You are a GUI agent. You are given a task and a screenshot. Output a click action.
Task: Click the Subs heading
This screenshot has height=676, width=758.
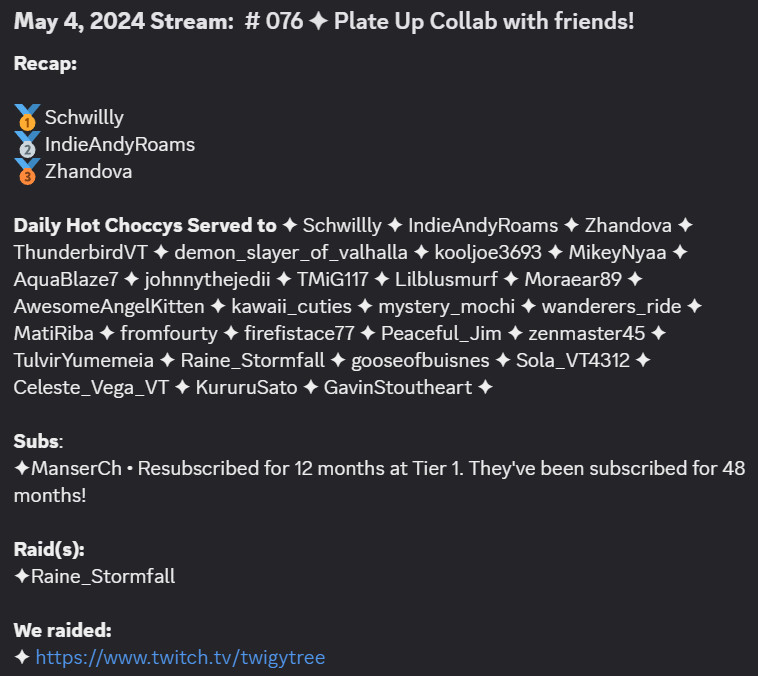(x=38, y=441)
